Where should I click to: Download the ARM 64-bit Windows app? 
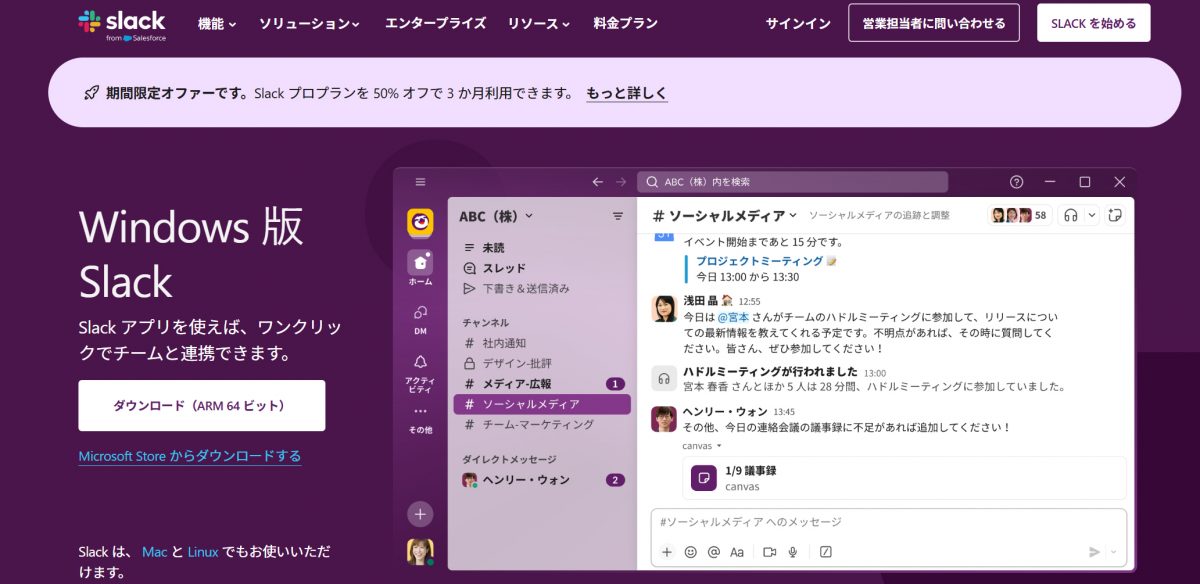pos(202,406)
